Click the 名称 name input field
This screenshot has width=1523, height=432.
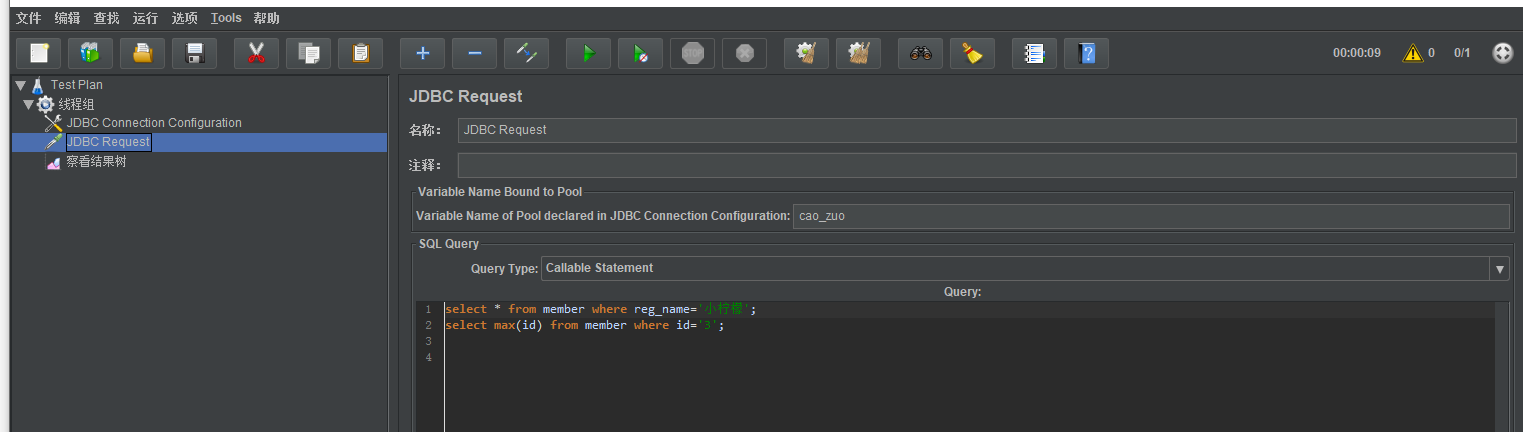click(986, 130)
